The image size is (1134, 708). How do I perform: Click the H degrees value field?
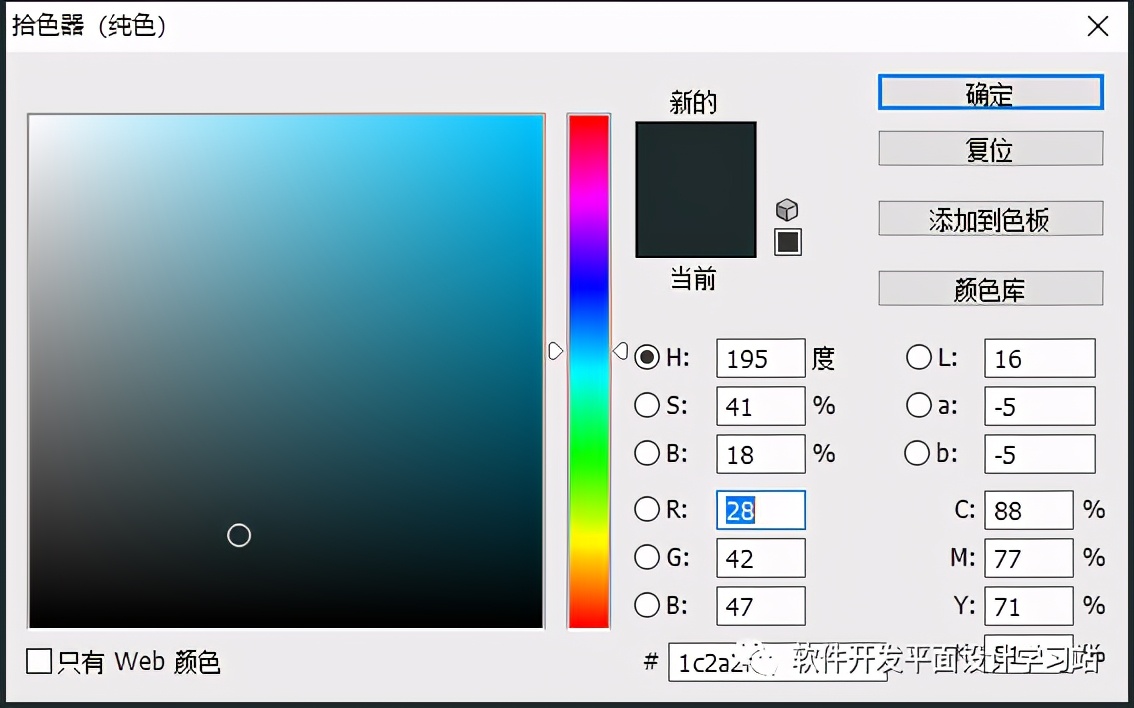click(x=760, y=358)
